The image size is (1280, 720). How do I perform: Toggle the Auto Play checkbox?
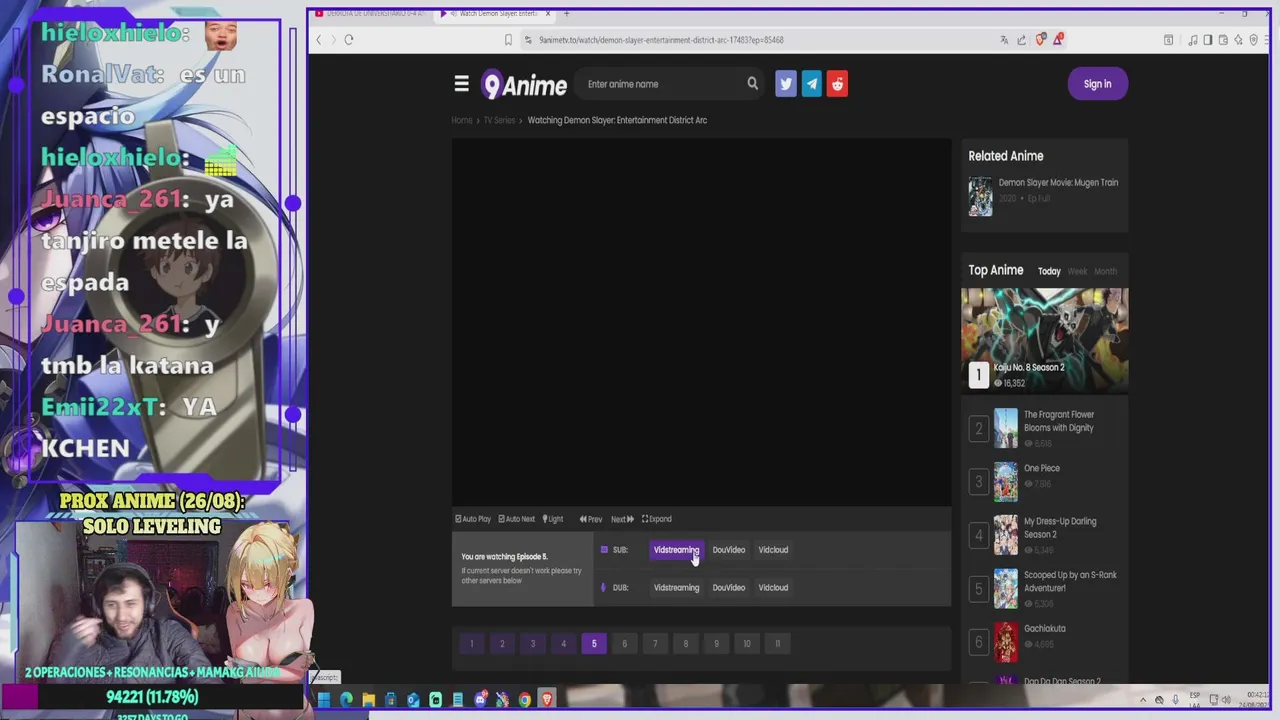pyautogui.click(x=473, y=519)
